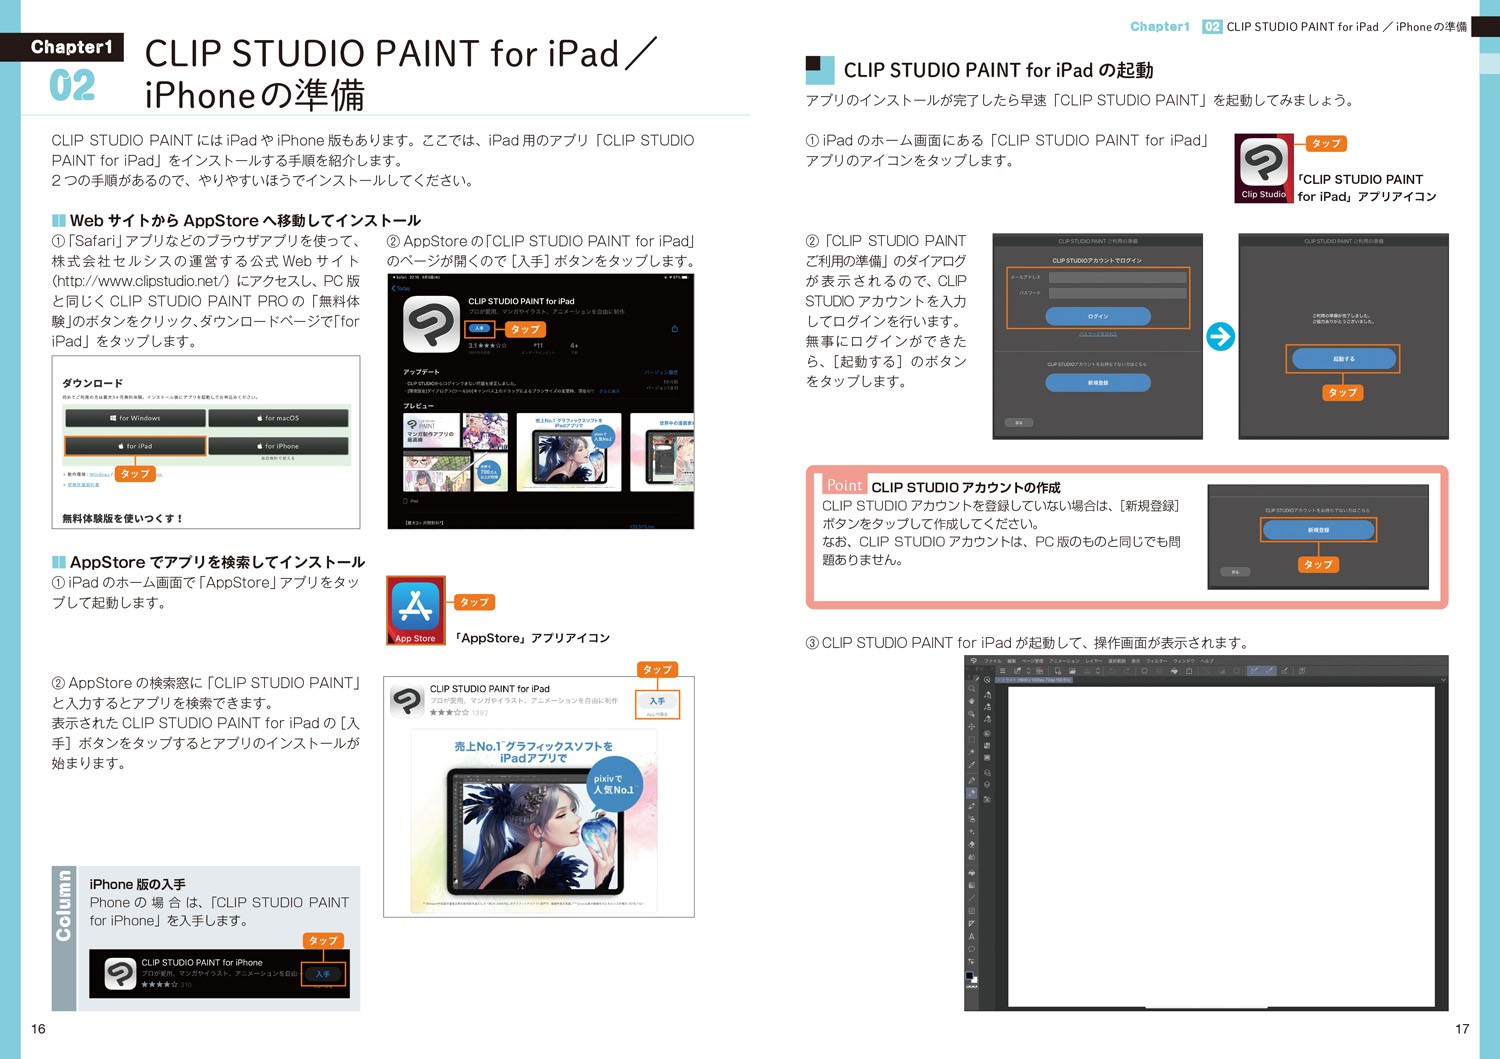Expand the chevron at canvas tab bar right
This screenshot has width=1500, height=1059.
click(x=1443, y=680)
